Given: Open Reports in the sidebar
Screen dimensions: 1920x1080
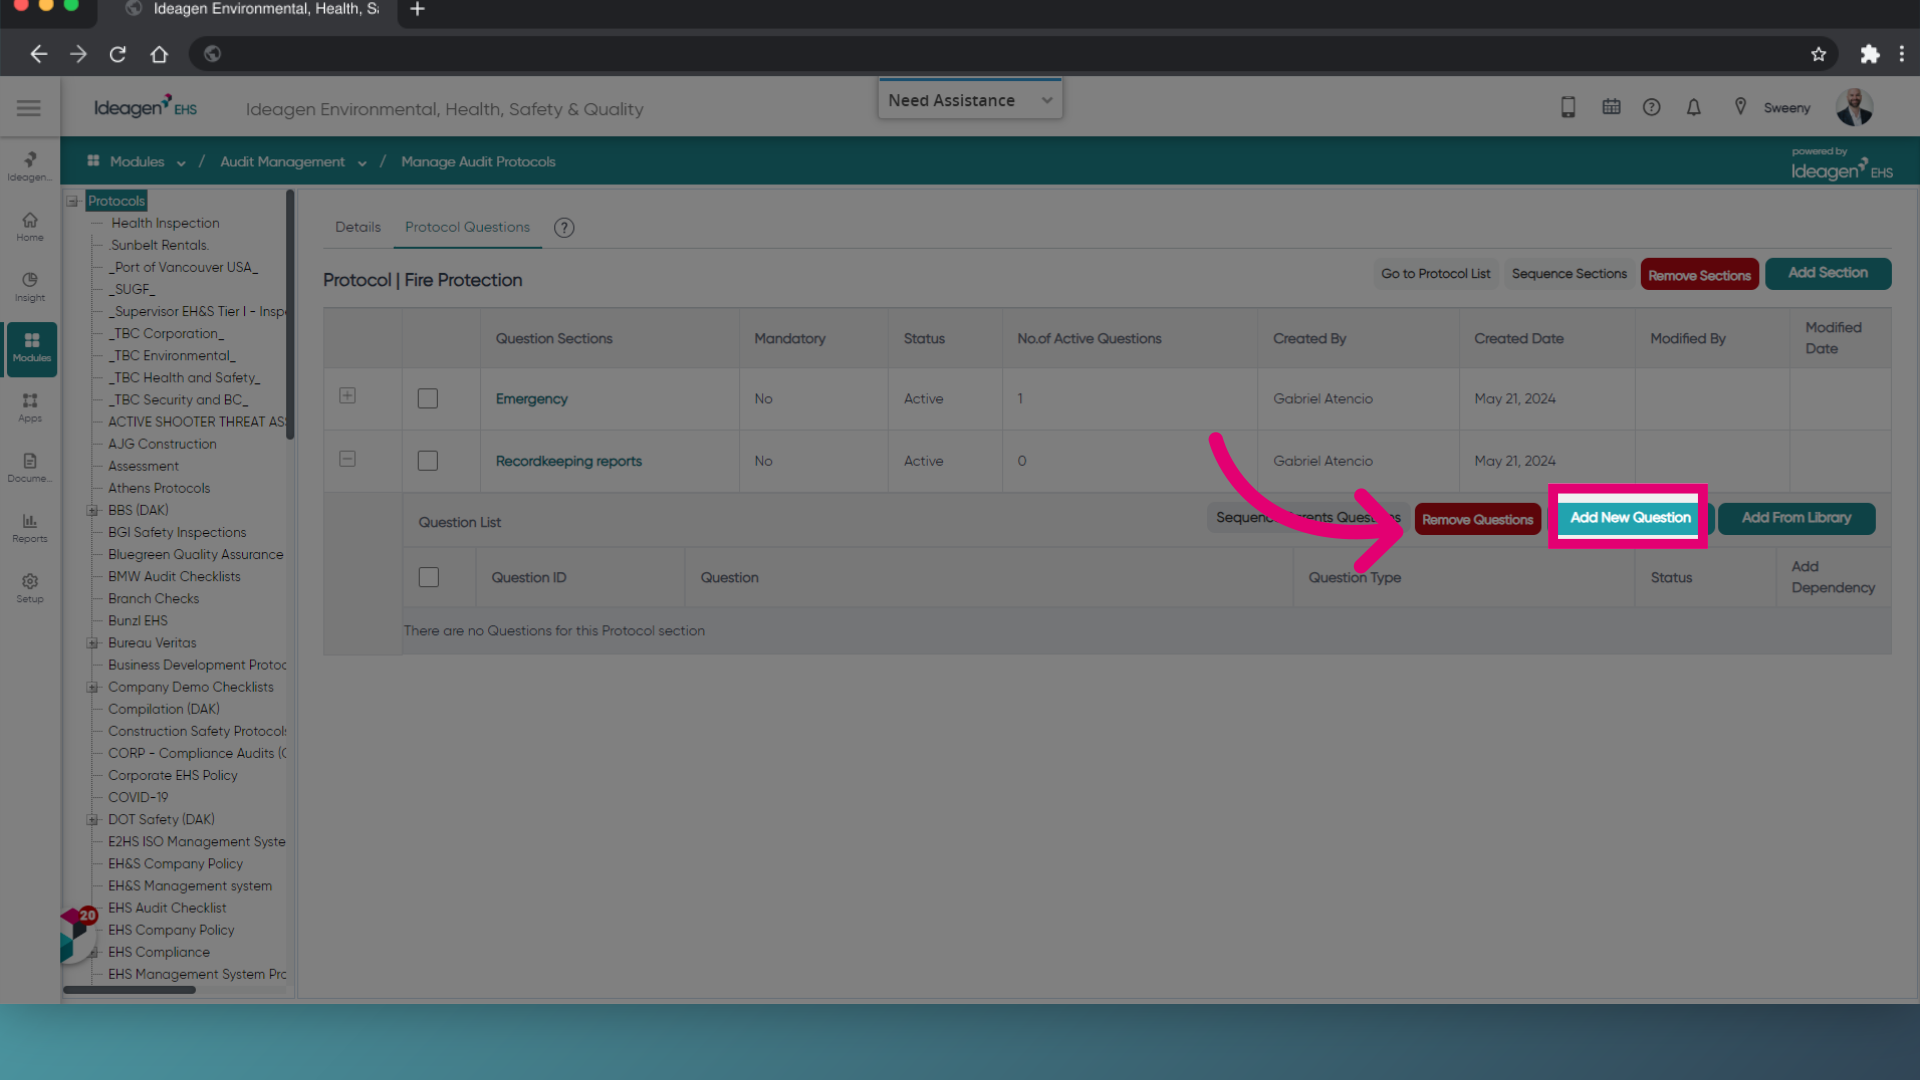Looking at the screenshot, I should pyautogui.click(x=30, y=528).
